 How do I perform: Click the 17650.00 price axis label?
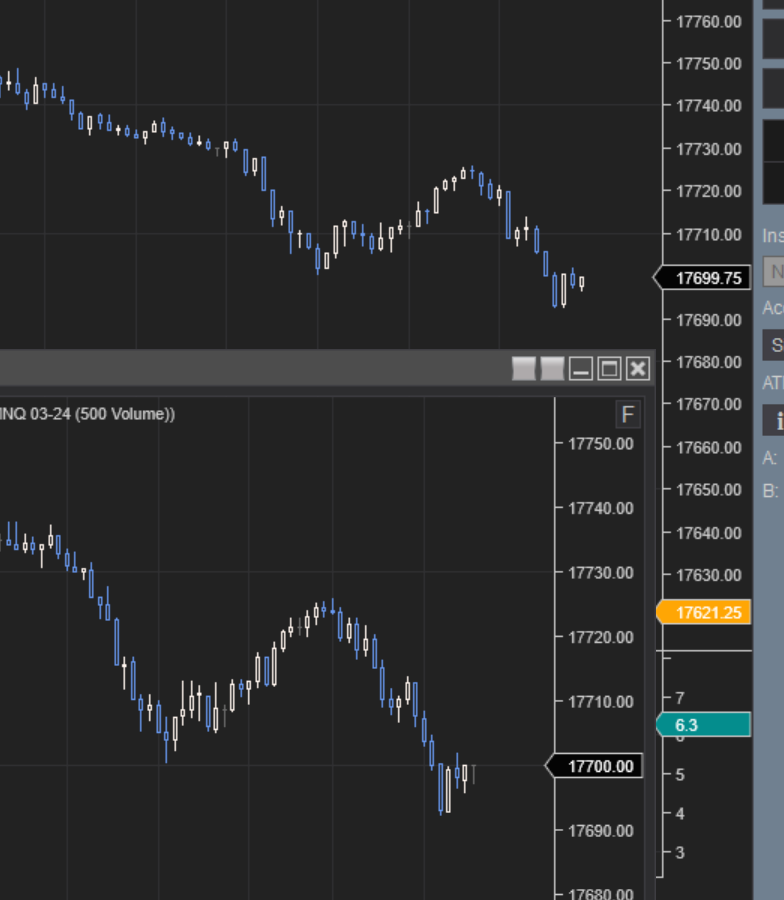tap(708, 490)
